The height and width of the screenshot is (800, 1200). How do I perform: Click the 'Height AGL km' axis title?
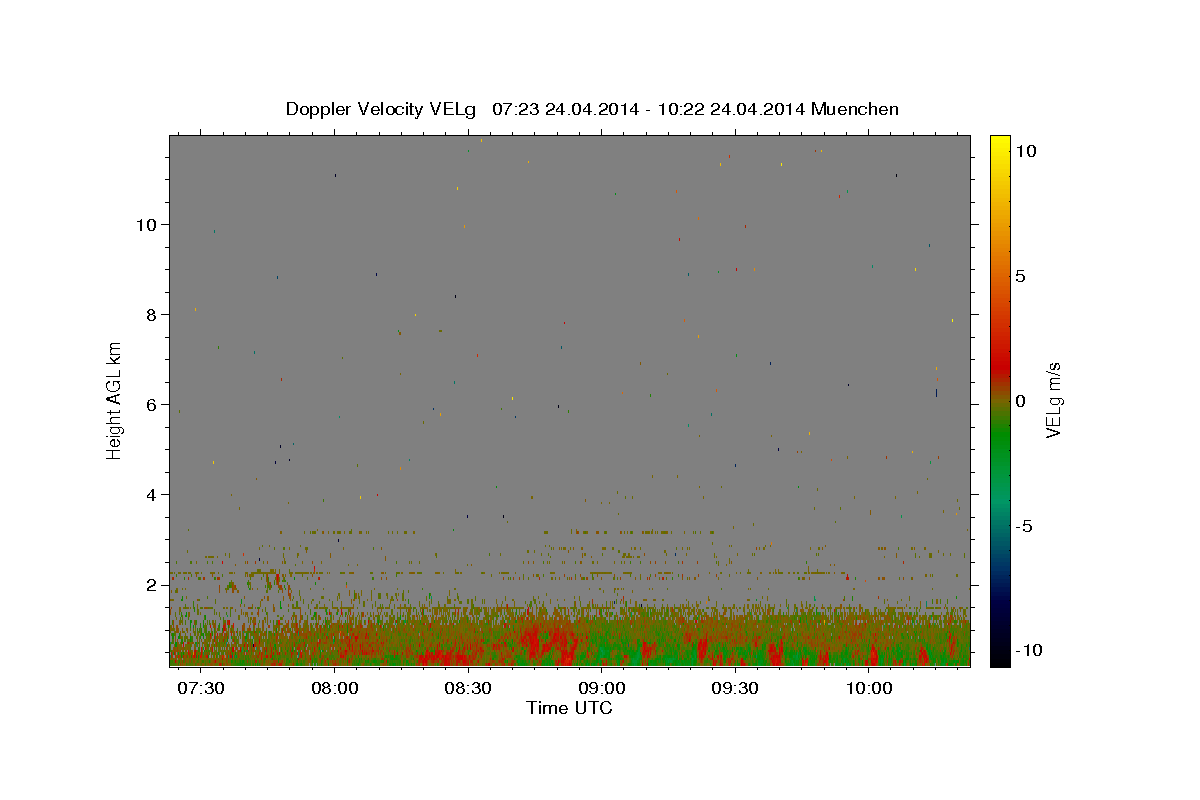pyautogui.click(x=114, y=400)
